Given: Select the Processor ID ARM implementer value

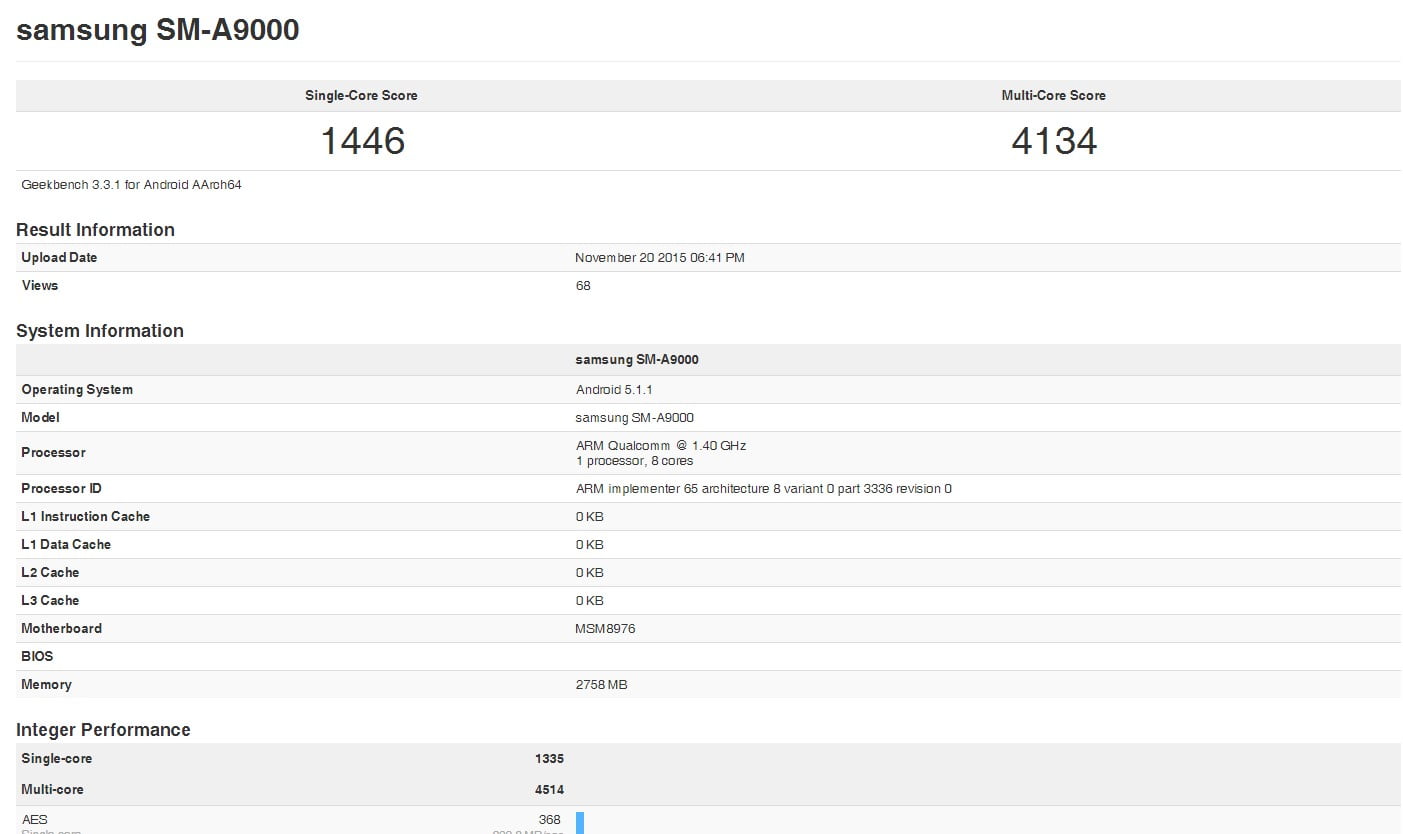Looking at the screenshot, I should click(763, 489).
